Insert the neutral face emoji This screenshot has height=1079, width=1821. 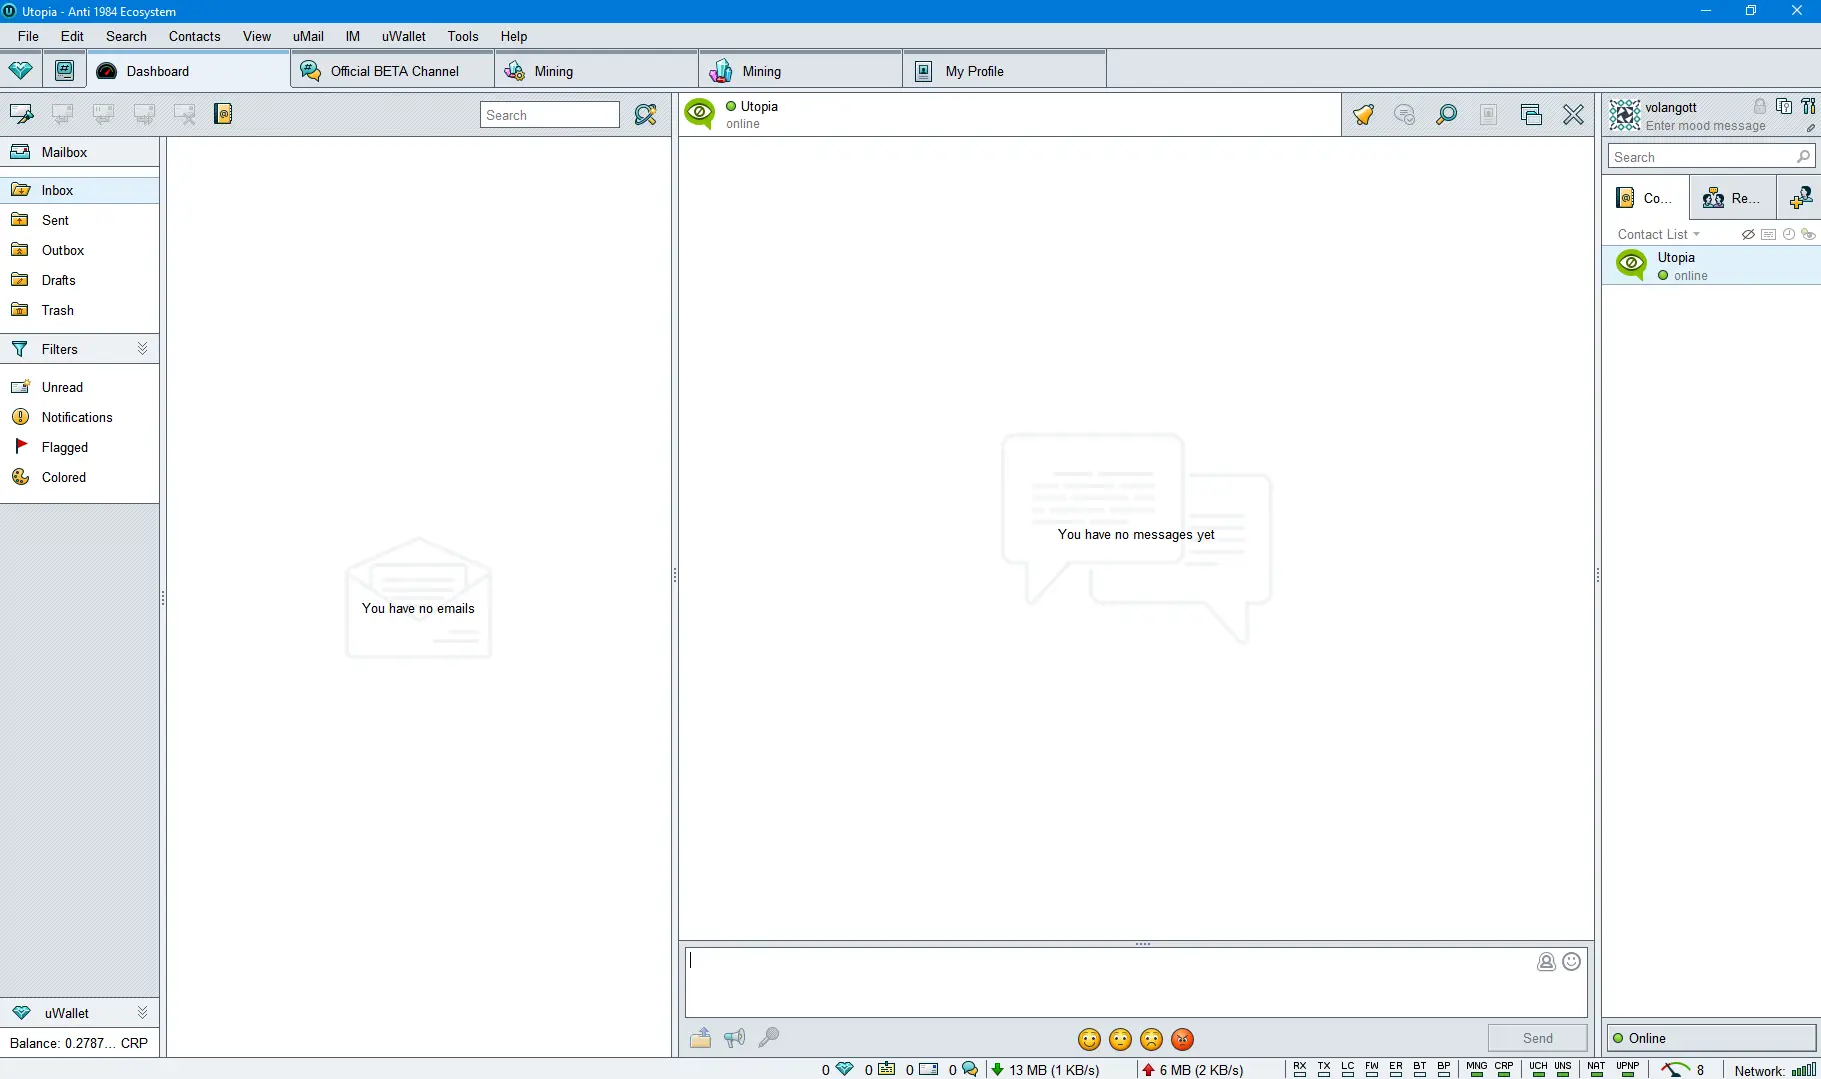click(x=1121, y=1040)
